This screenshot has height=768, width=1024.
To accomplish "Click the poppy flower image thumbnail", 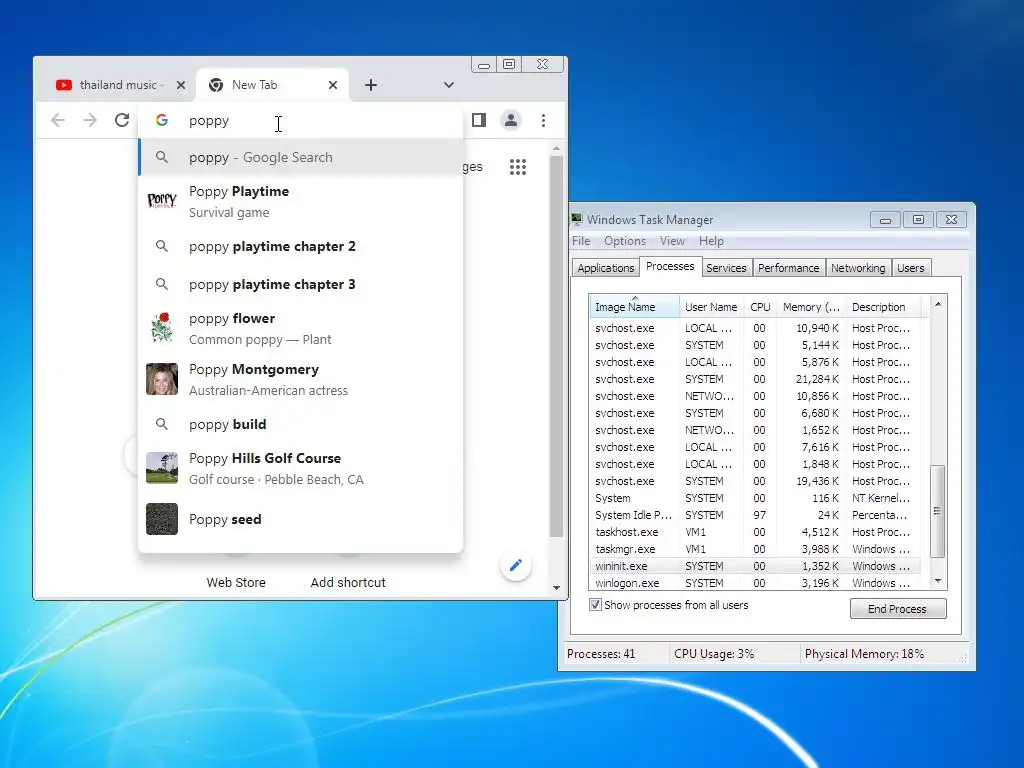I will click(x=162, y=328).
